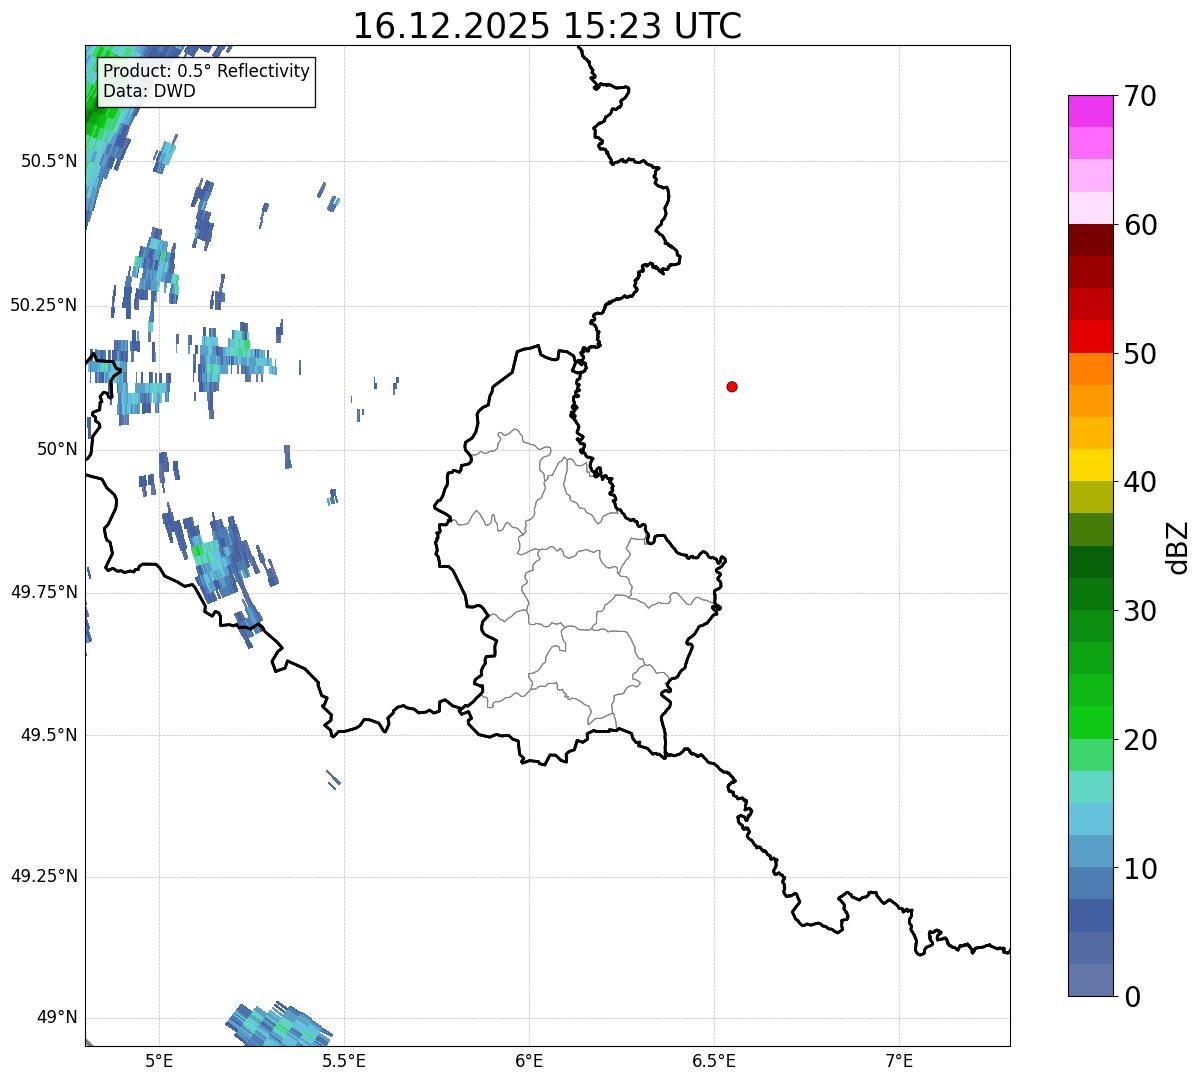This screenshot has height=1081, width=1202.
Task: Click the 49.25°N latitude label
Action: [44, 876]
